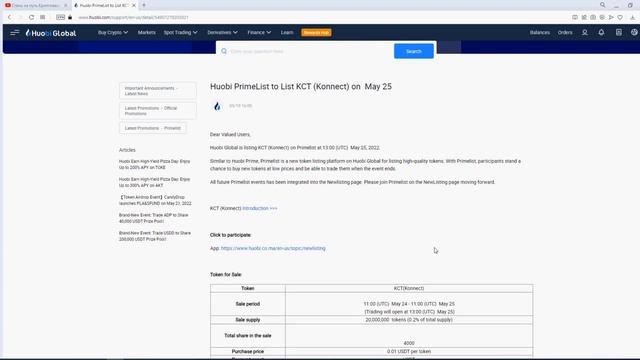
Task: Click the KCT(Konnect) token table cell
Action: coord(409,288)
